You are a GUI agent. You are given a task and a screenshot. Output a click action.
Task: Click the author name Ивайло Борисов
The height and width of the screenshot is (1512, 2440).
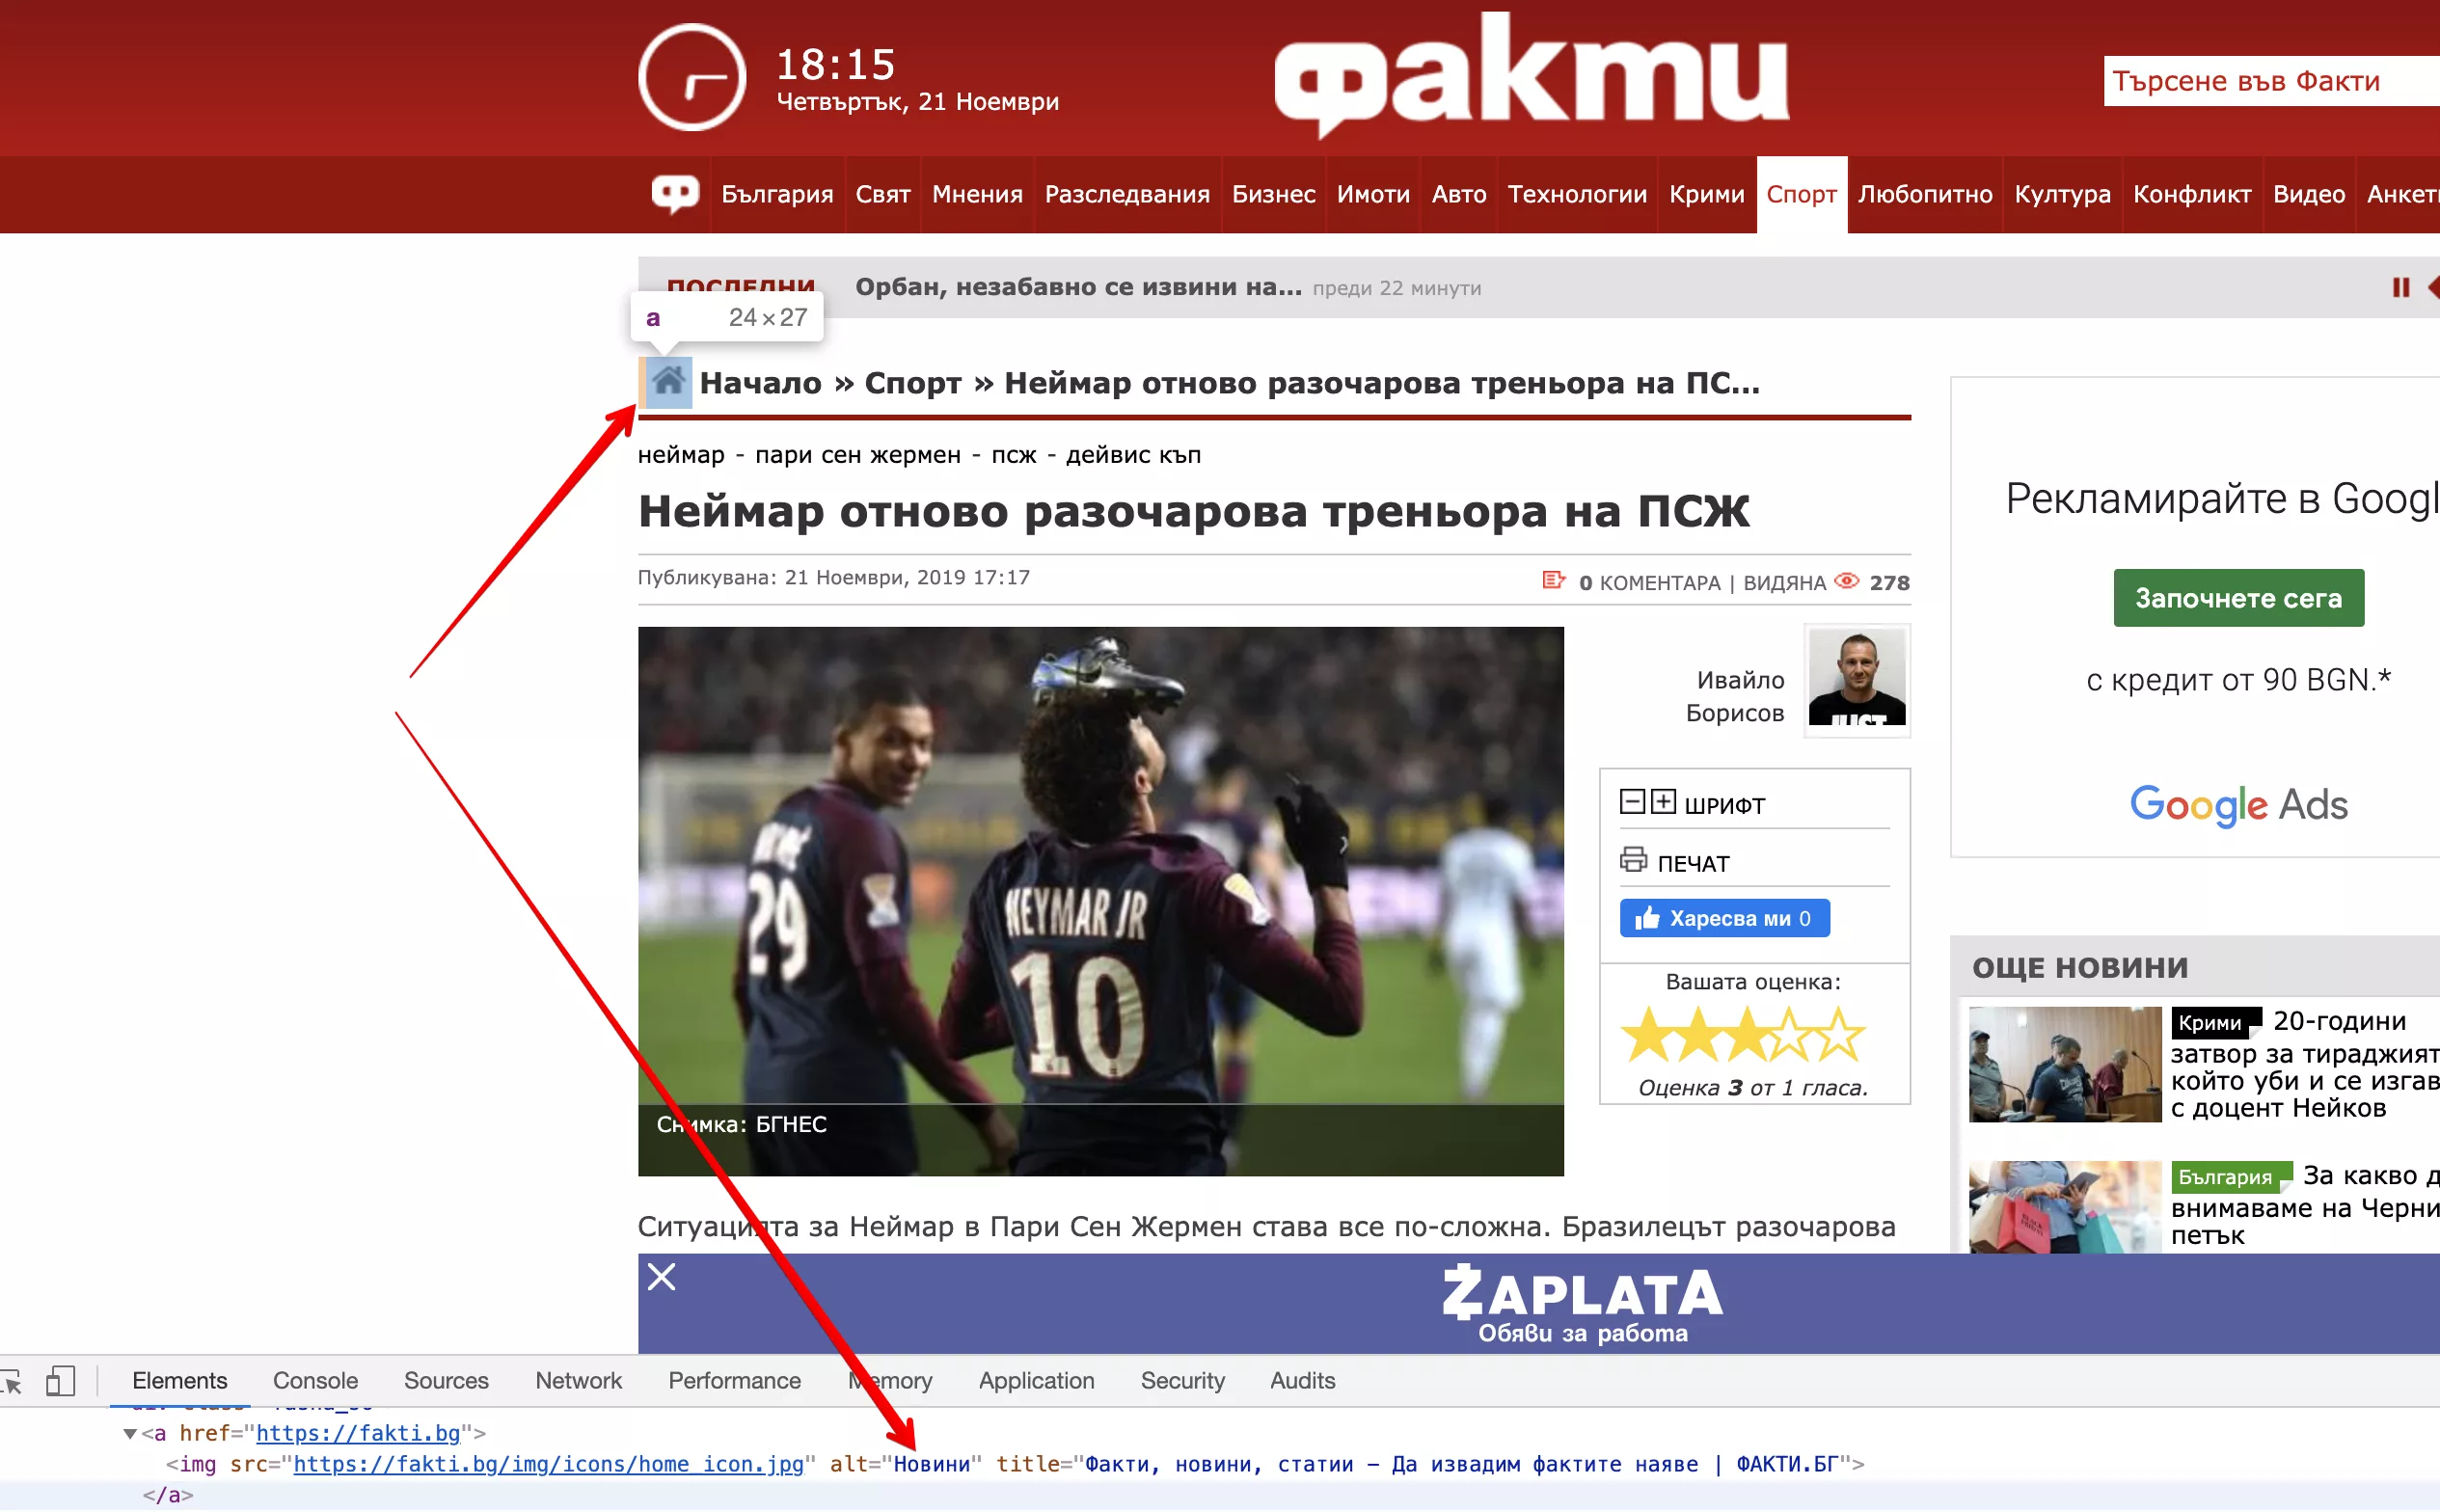click(1735, 696)
